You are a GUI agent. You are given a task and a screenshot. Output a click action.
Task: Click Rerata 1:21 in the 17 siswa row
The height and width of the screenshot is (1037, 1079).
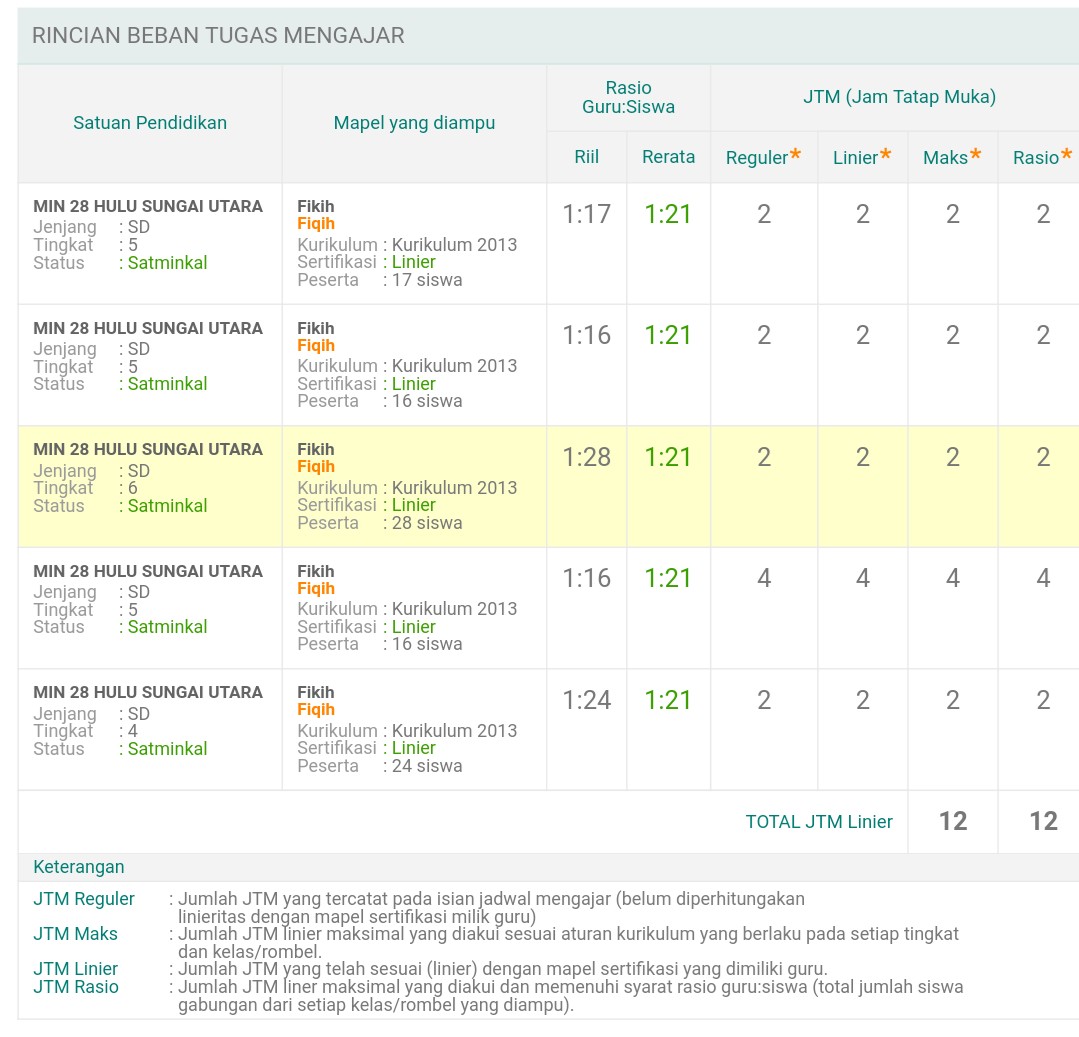click(667, 214)
